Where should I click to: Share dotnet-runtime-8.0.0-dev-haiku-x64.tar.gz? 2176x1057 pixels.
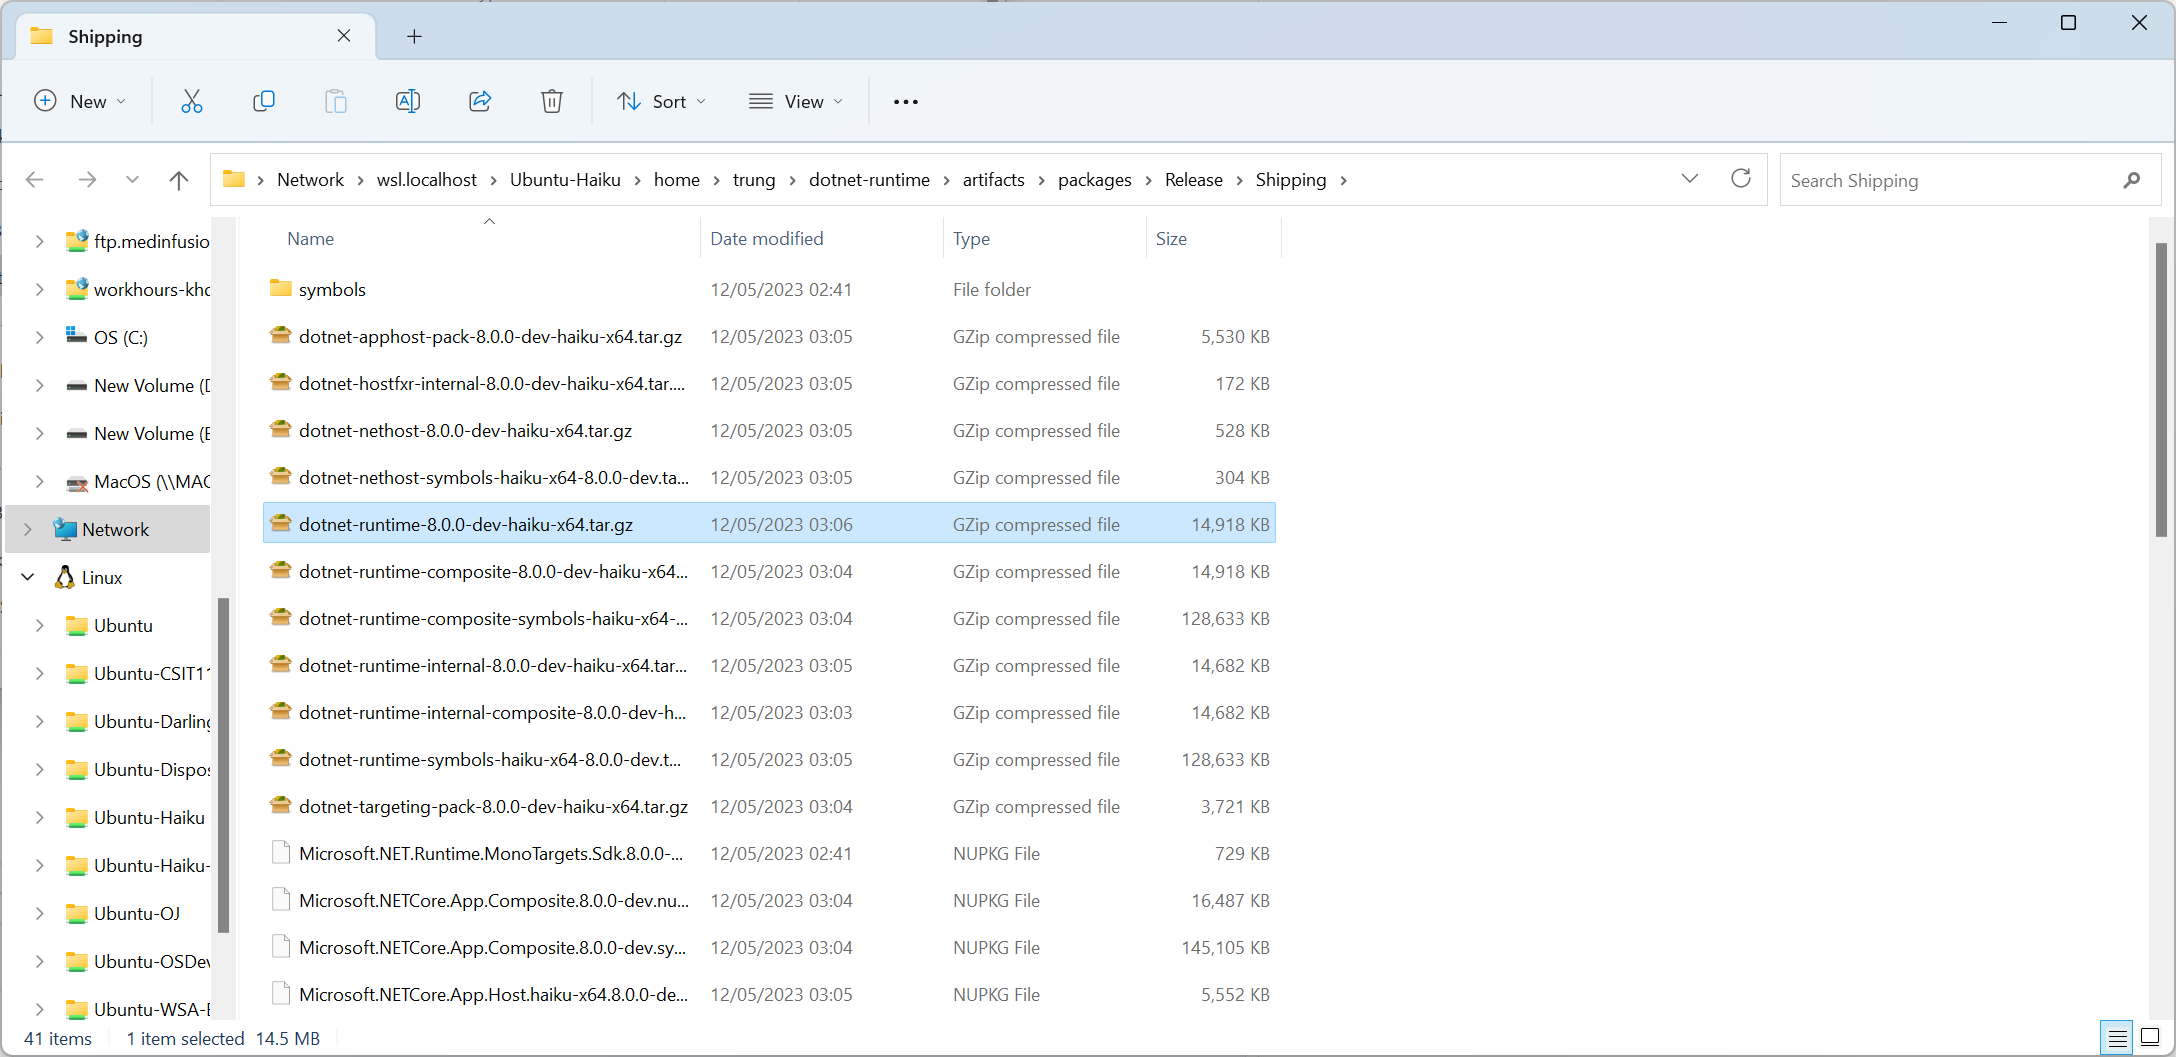click(x=480, y=101)
